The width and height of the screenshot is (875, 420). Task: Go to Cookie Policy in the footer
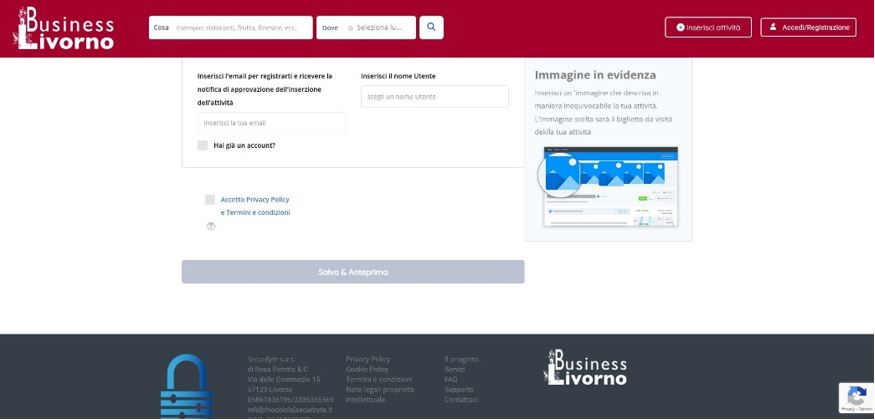367,369
